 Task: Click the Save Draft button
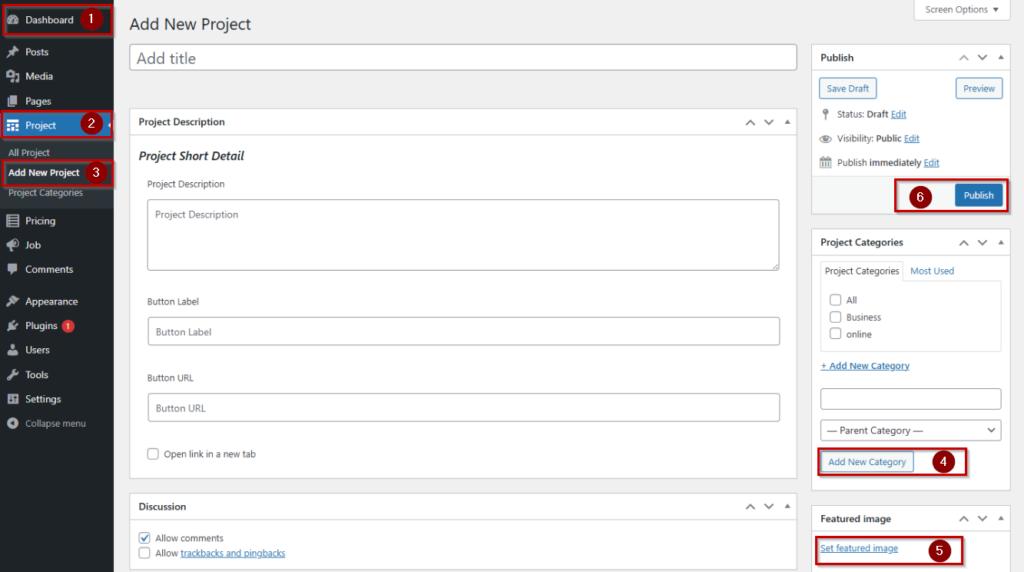[x=848, y=88]
